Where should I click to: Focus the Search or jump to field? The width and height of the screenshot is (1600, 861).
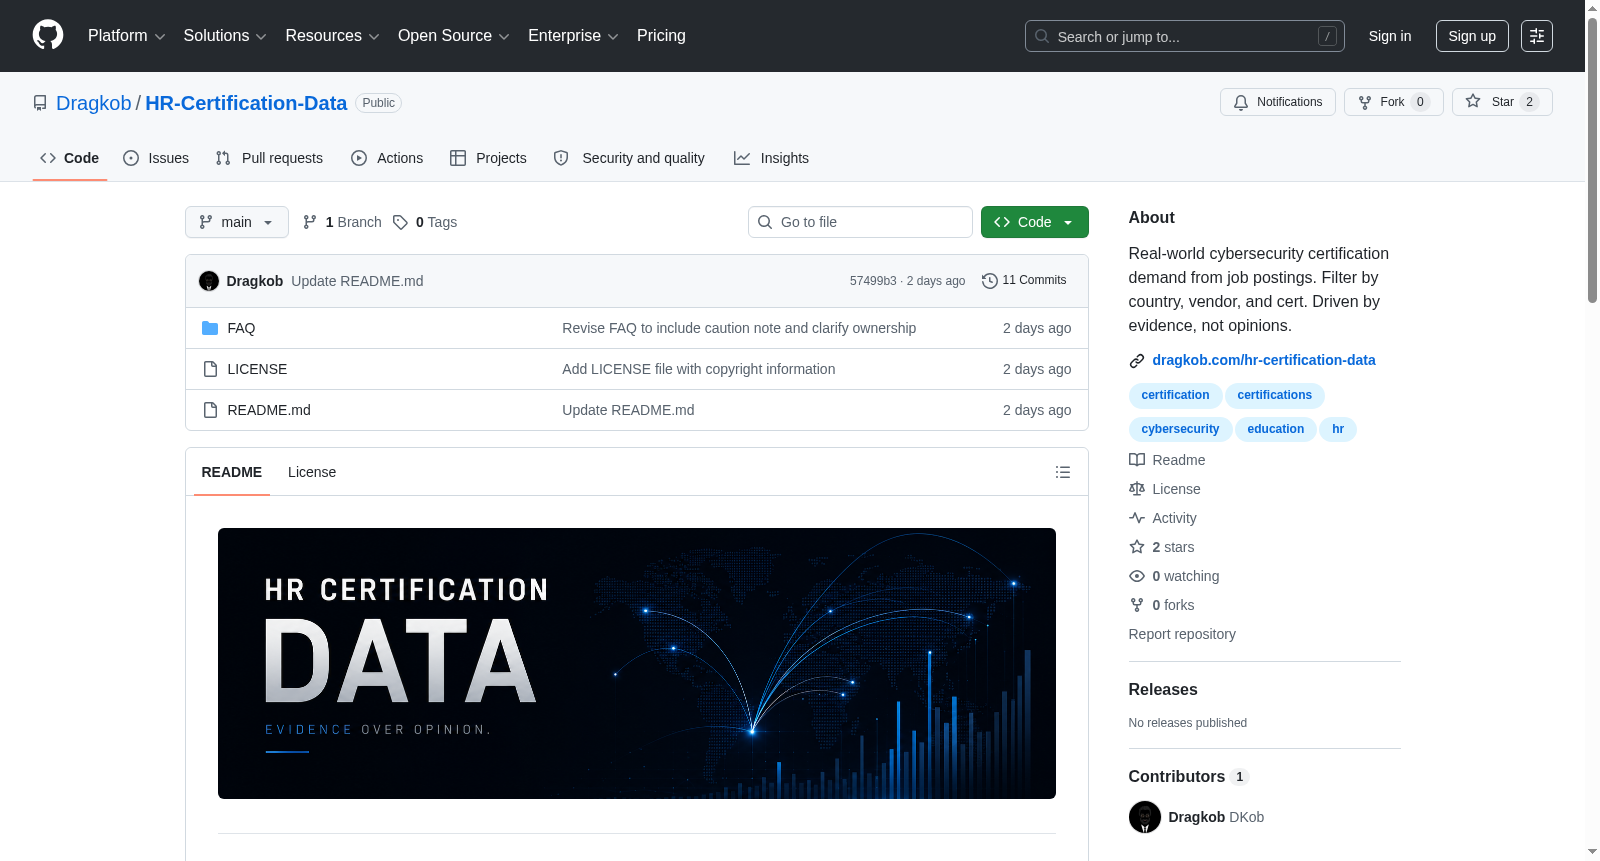point(1184,36)
